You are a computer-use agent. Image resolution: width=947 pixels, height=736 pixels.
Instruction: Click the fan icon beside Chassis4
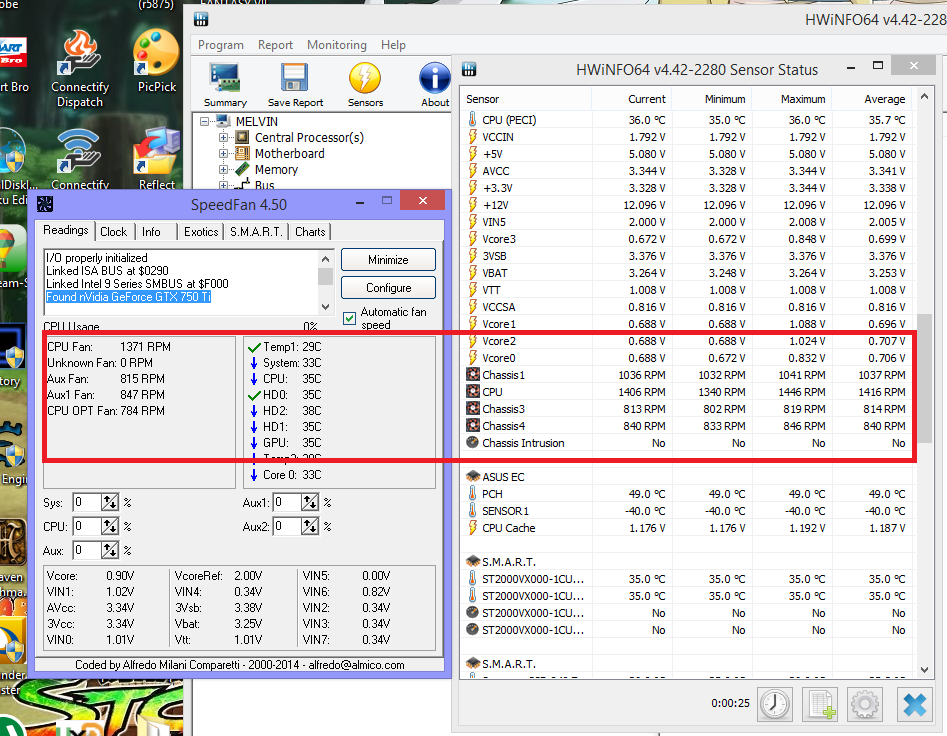pyautogui.click(x=473, y=426)
